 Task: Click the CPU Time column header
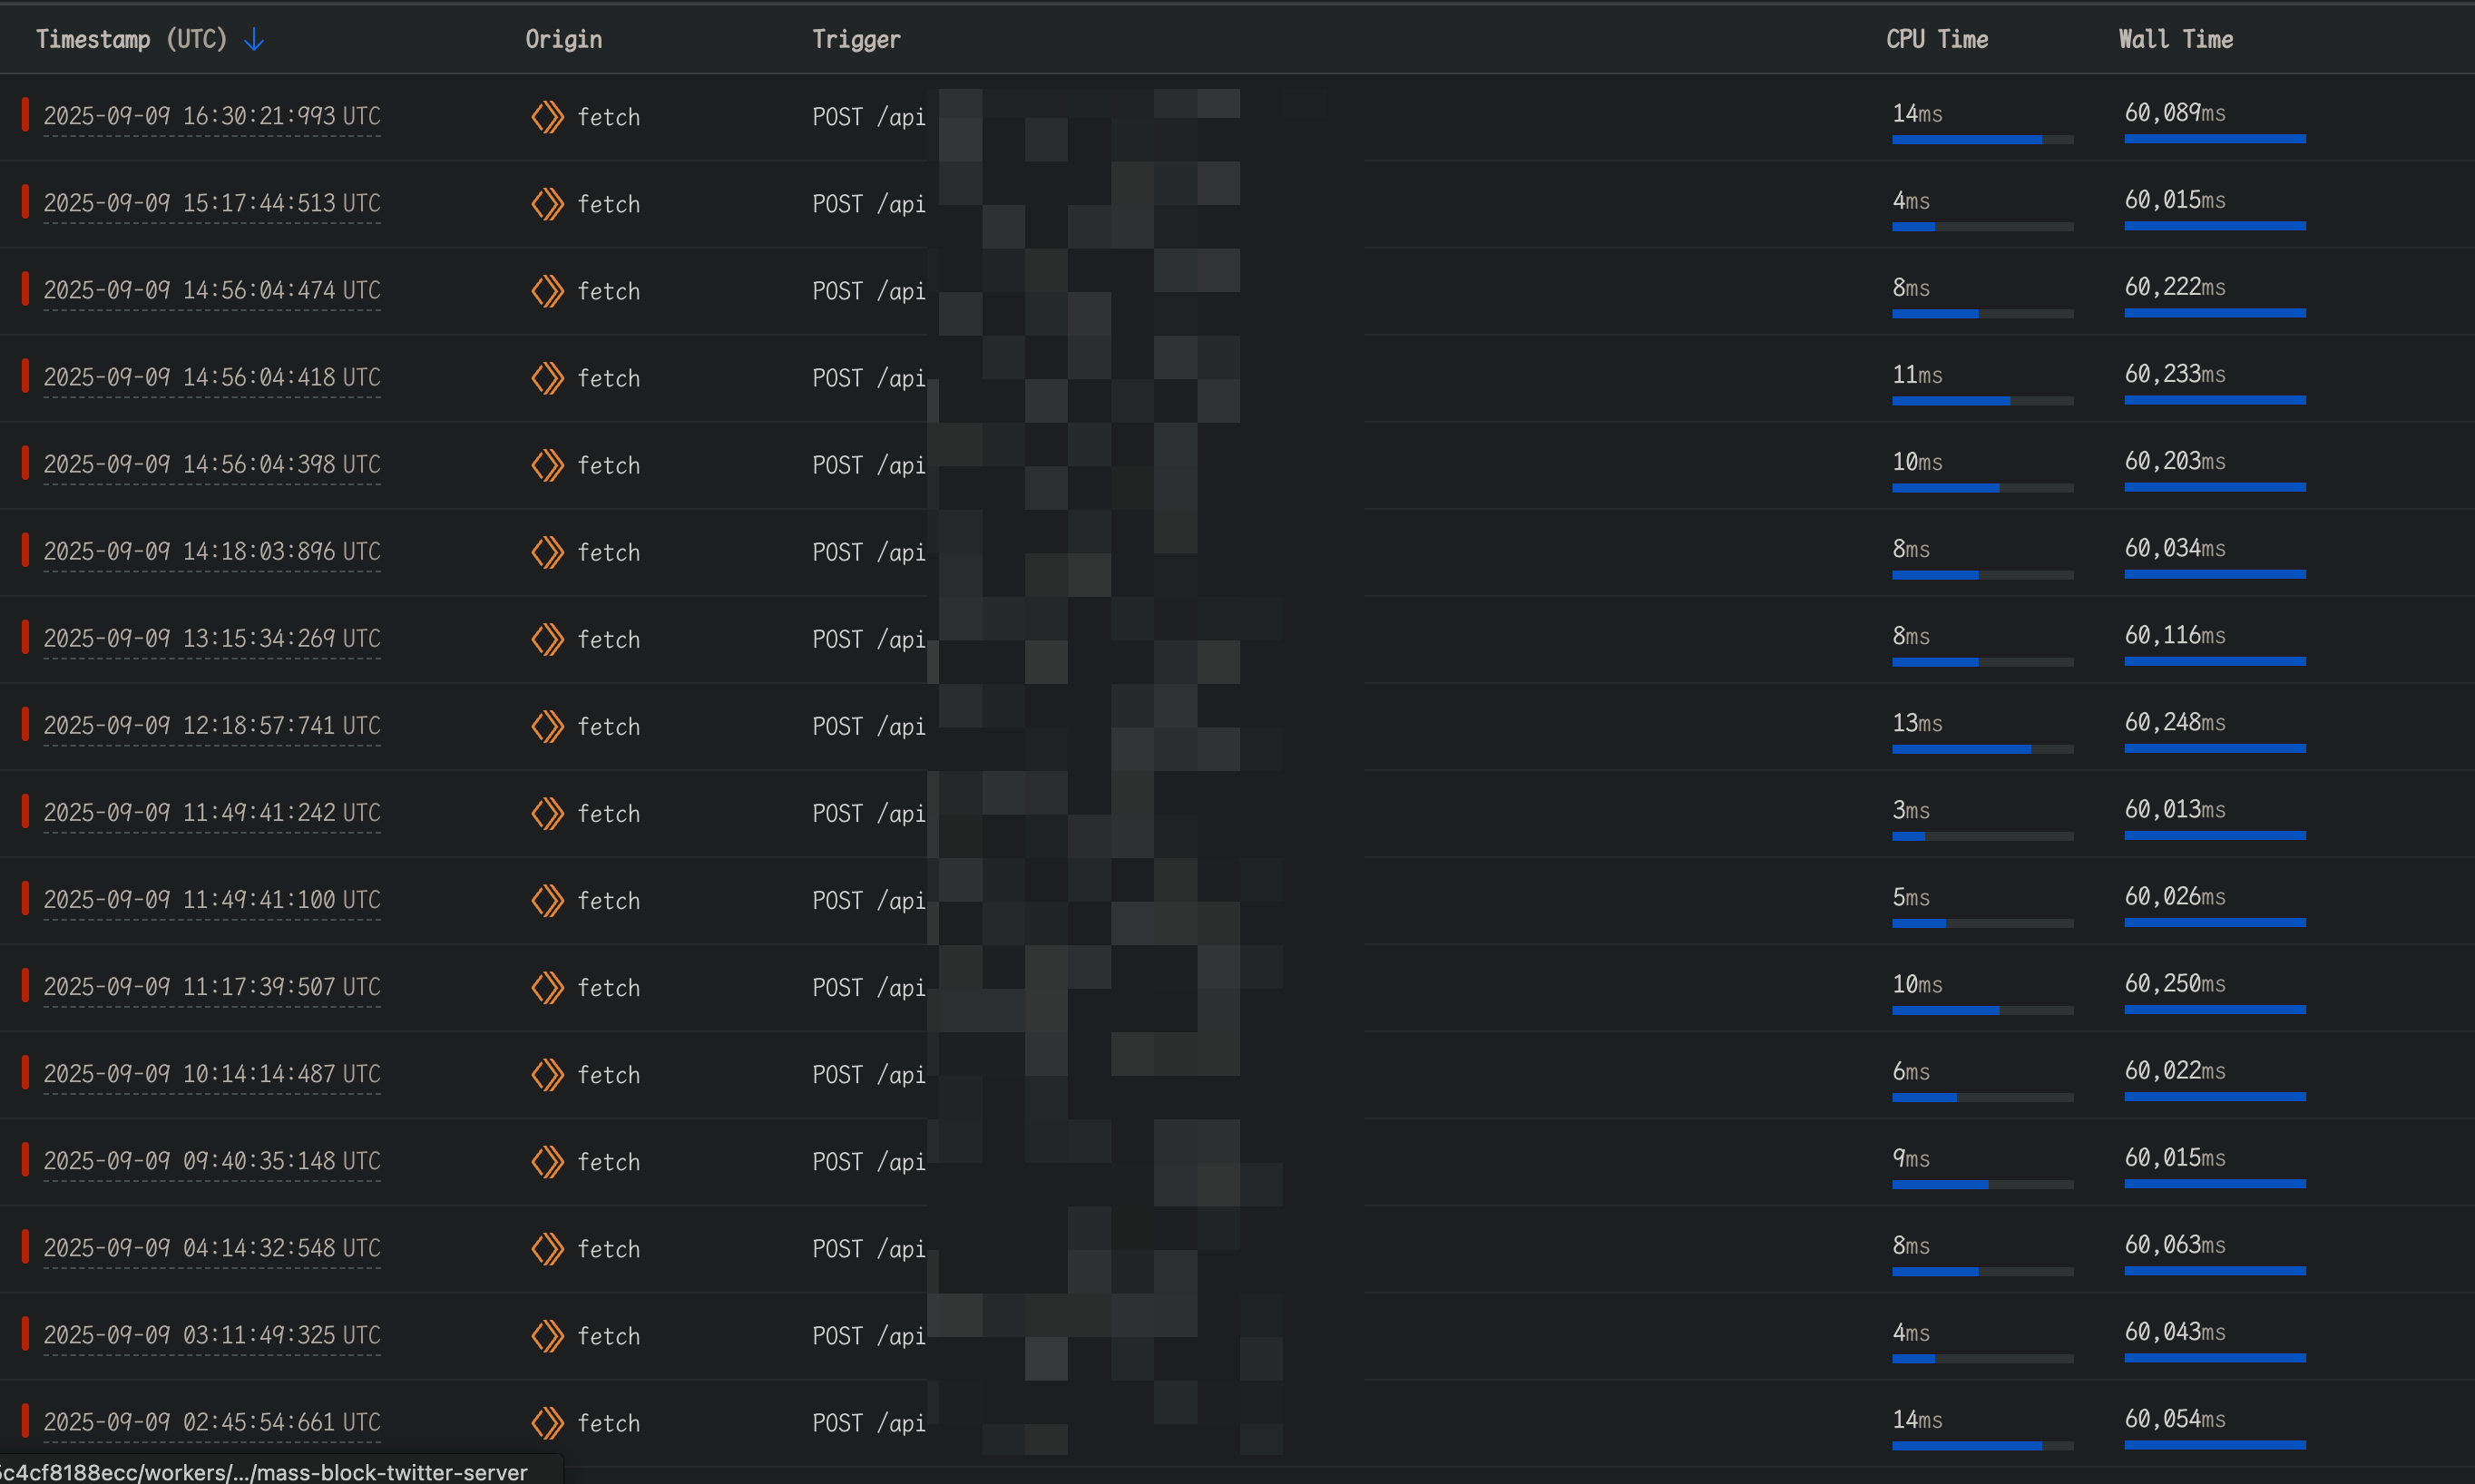(1936, 39)
